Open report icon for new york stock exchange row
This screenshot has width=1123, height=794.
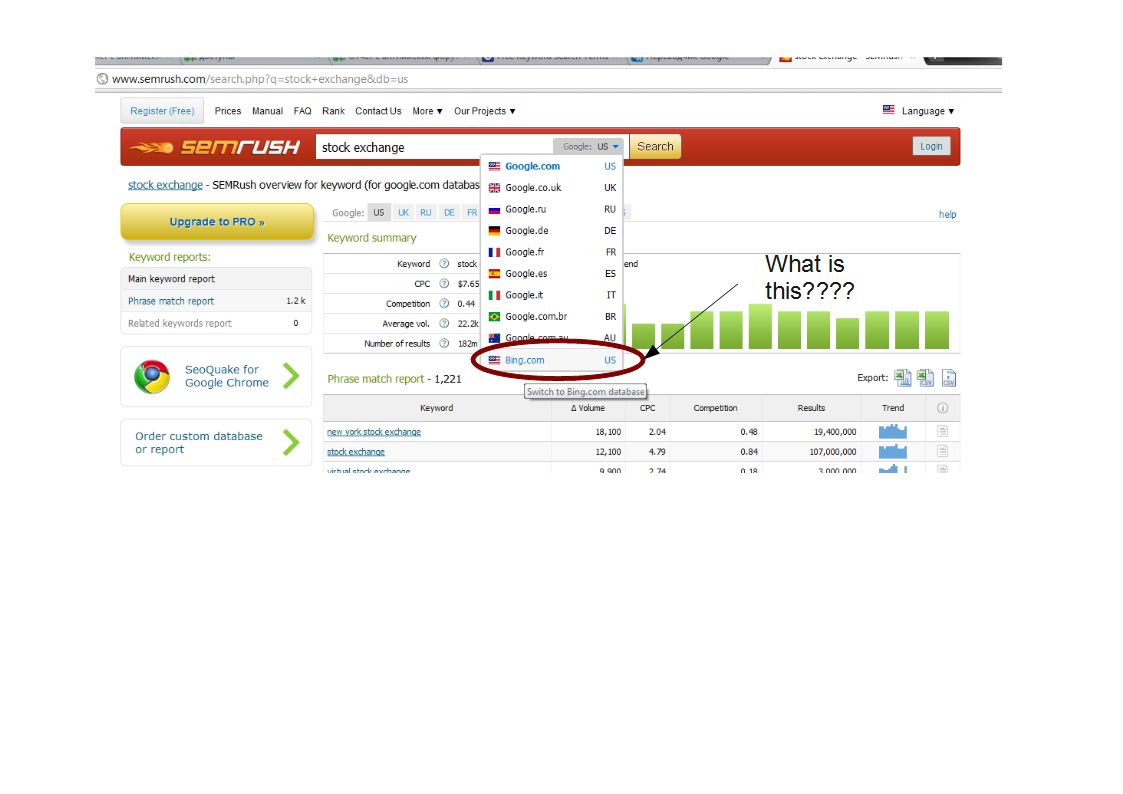[943, 432]
